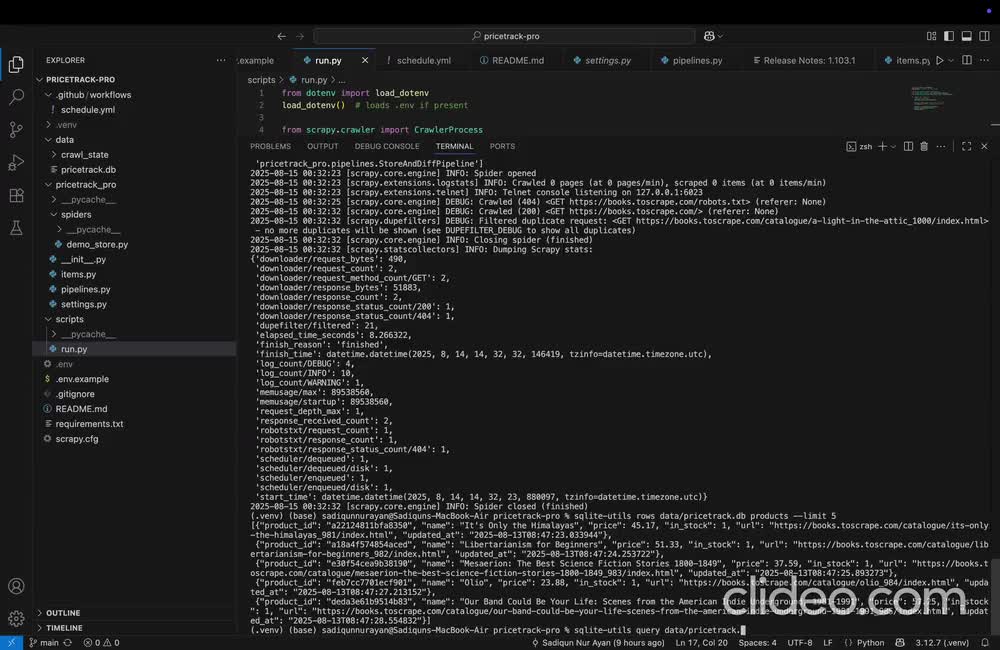Image resolution: width=1000 pixels, height=650 pixels.
Task: Collapse the .github/workflows folder
Action: tap(135, 95)
